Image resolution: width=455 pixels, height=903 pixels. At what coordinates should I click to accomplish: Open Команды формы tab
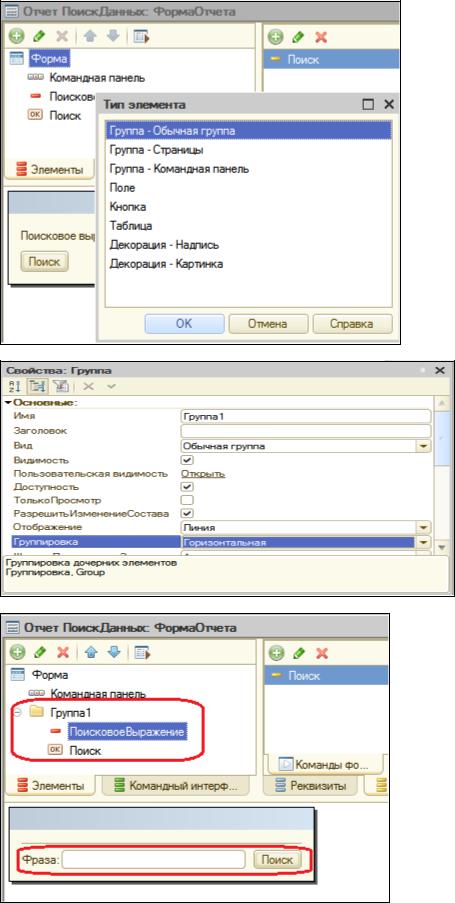point(324,765)
